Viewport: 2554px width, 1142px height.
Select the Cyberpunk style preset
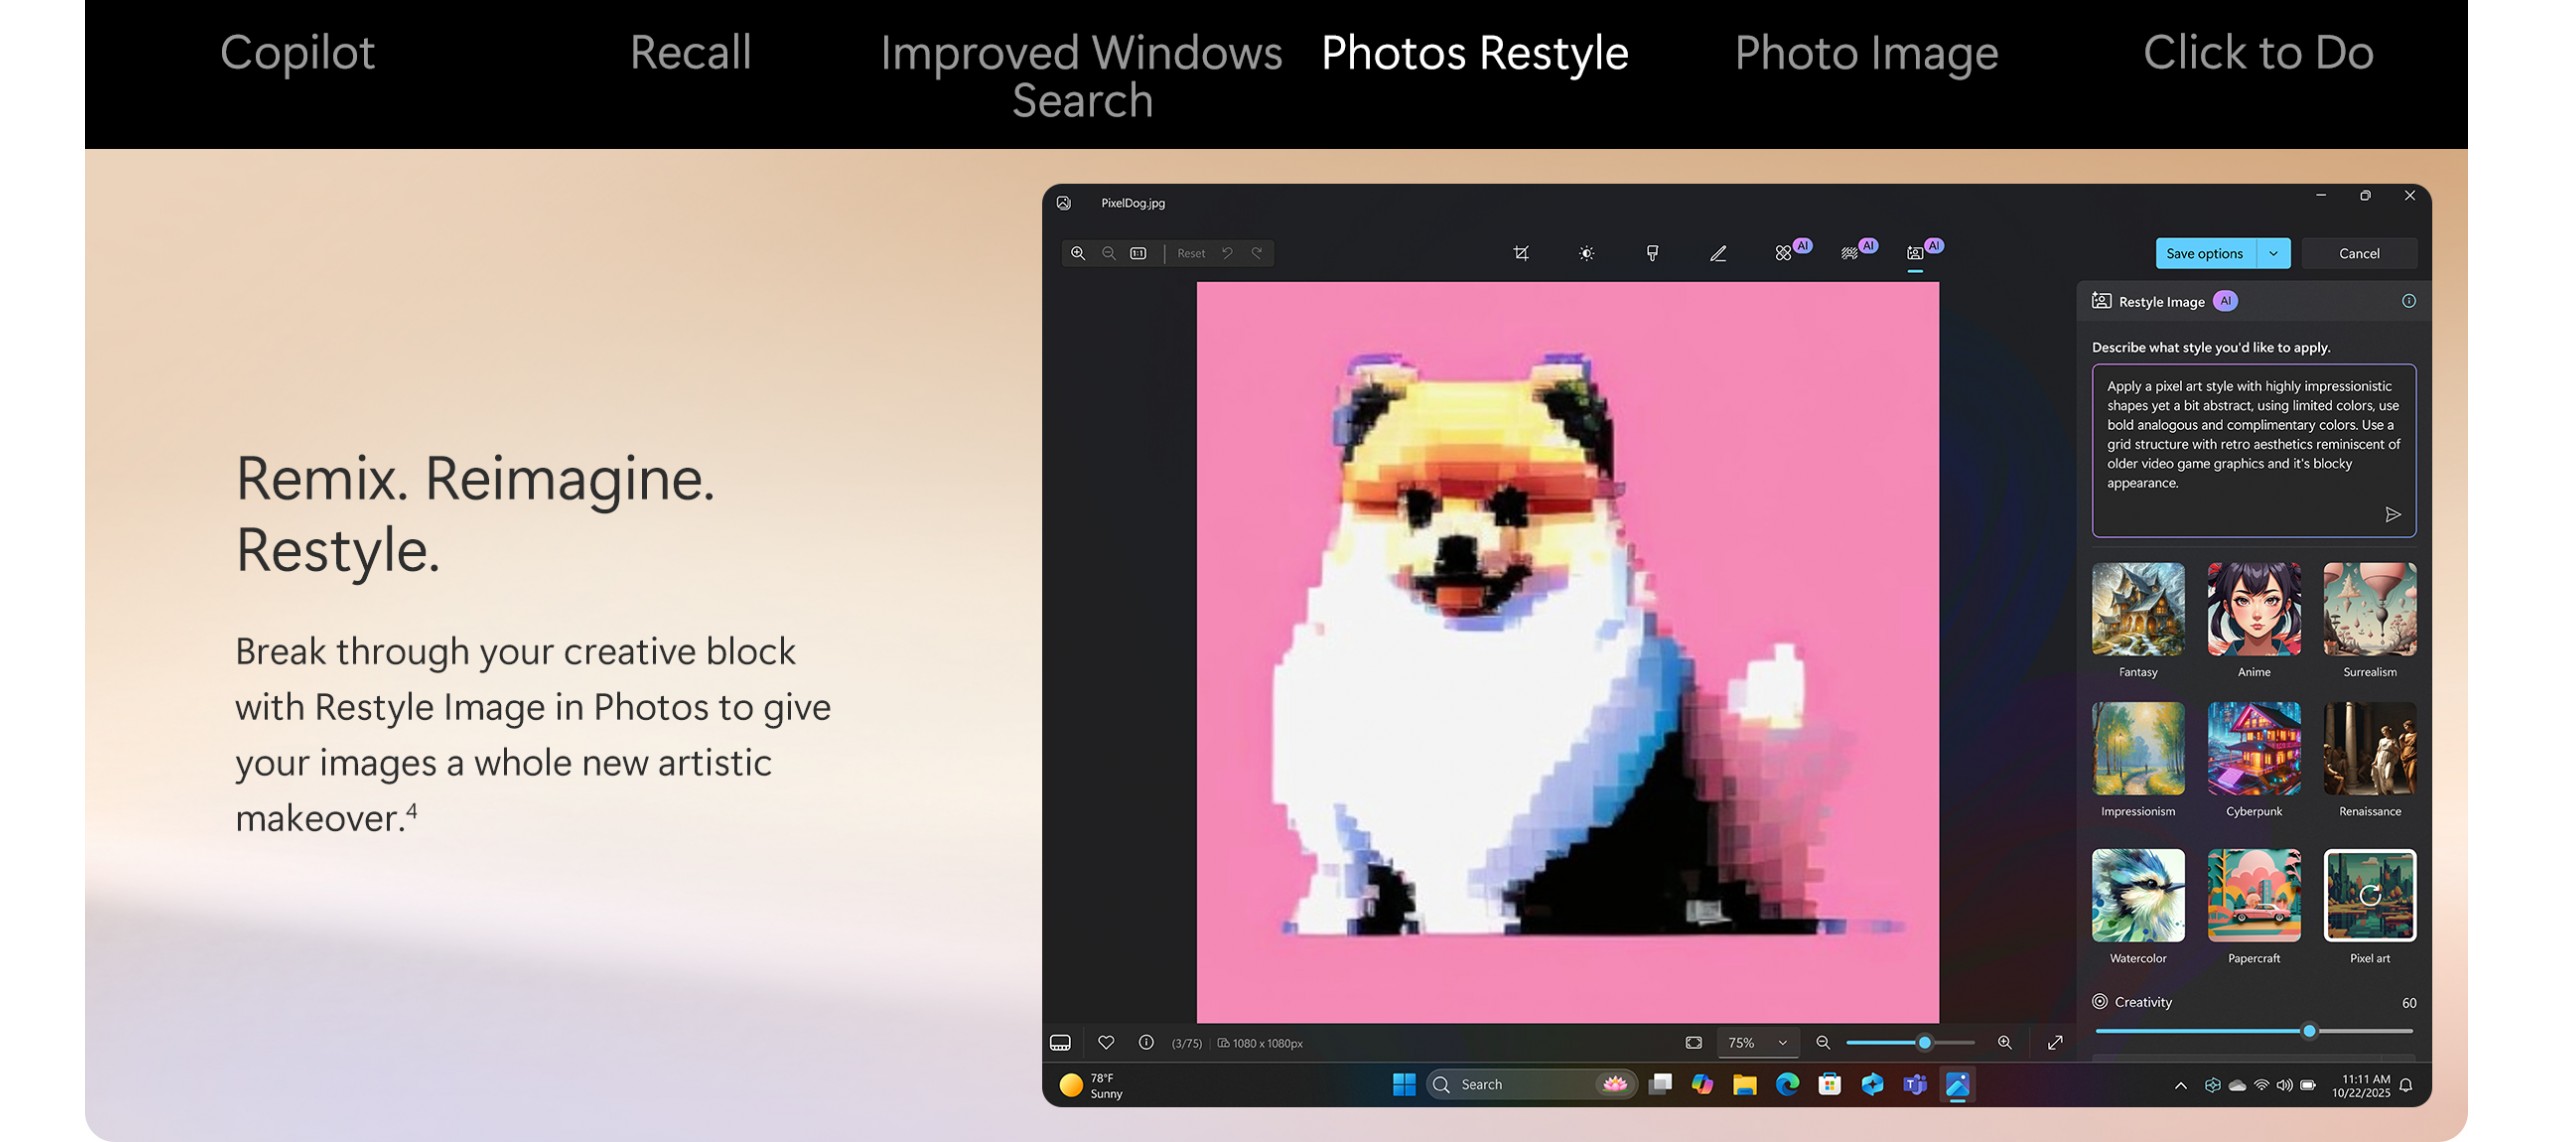(2254, 748)
